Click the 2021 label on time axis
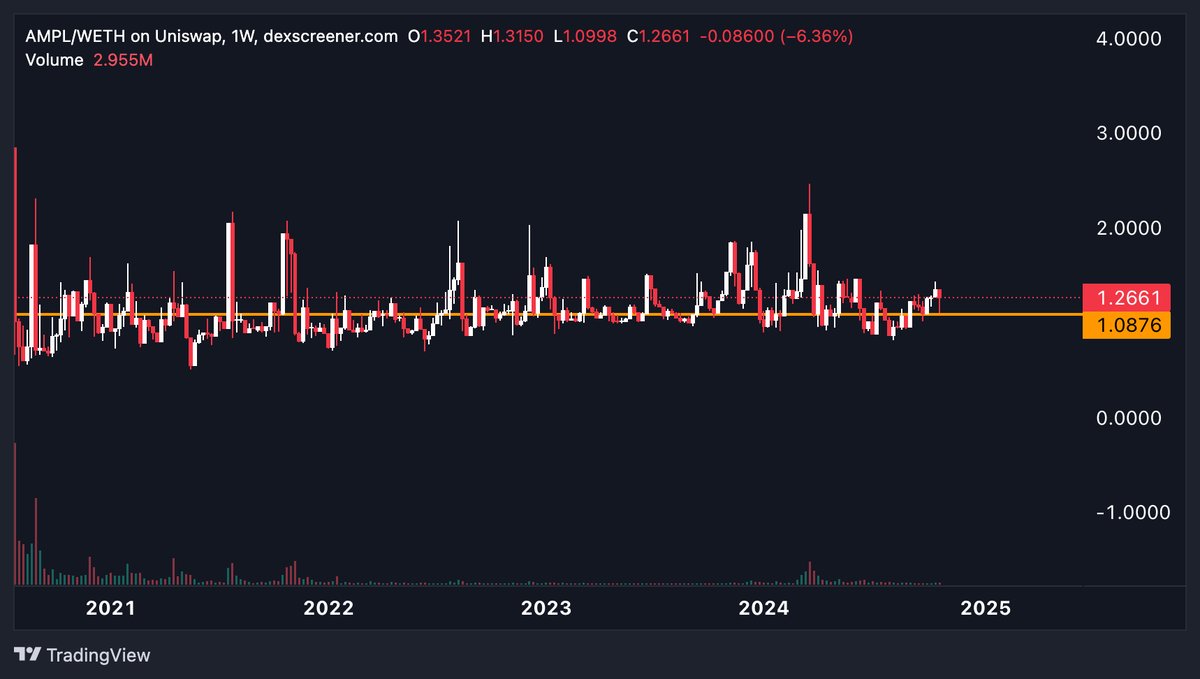1200x679 pixels. coord(110,608)
